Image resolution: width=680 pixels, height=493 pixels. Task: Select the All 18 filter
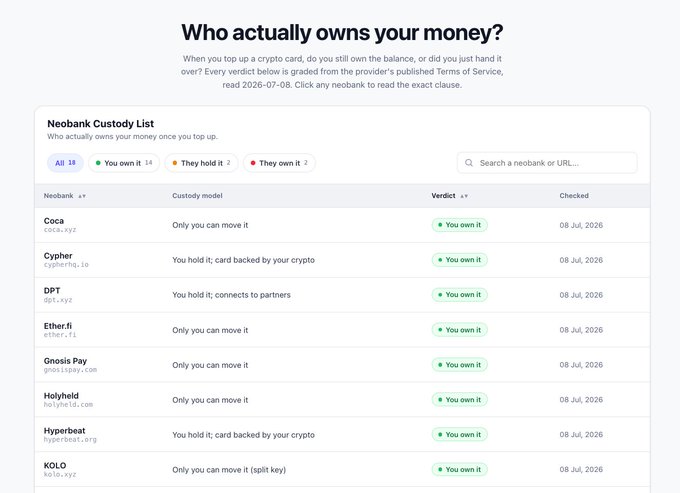click(65, 163)
